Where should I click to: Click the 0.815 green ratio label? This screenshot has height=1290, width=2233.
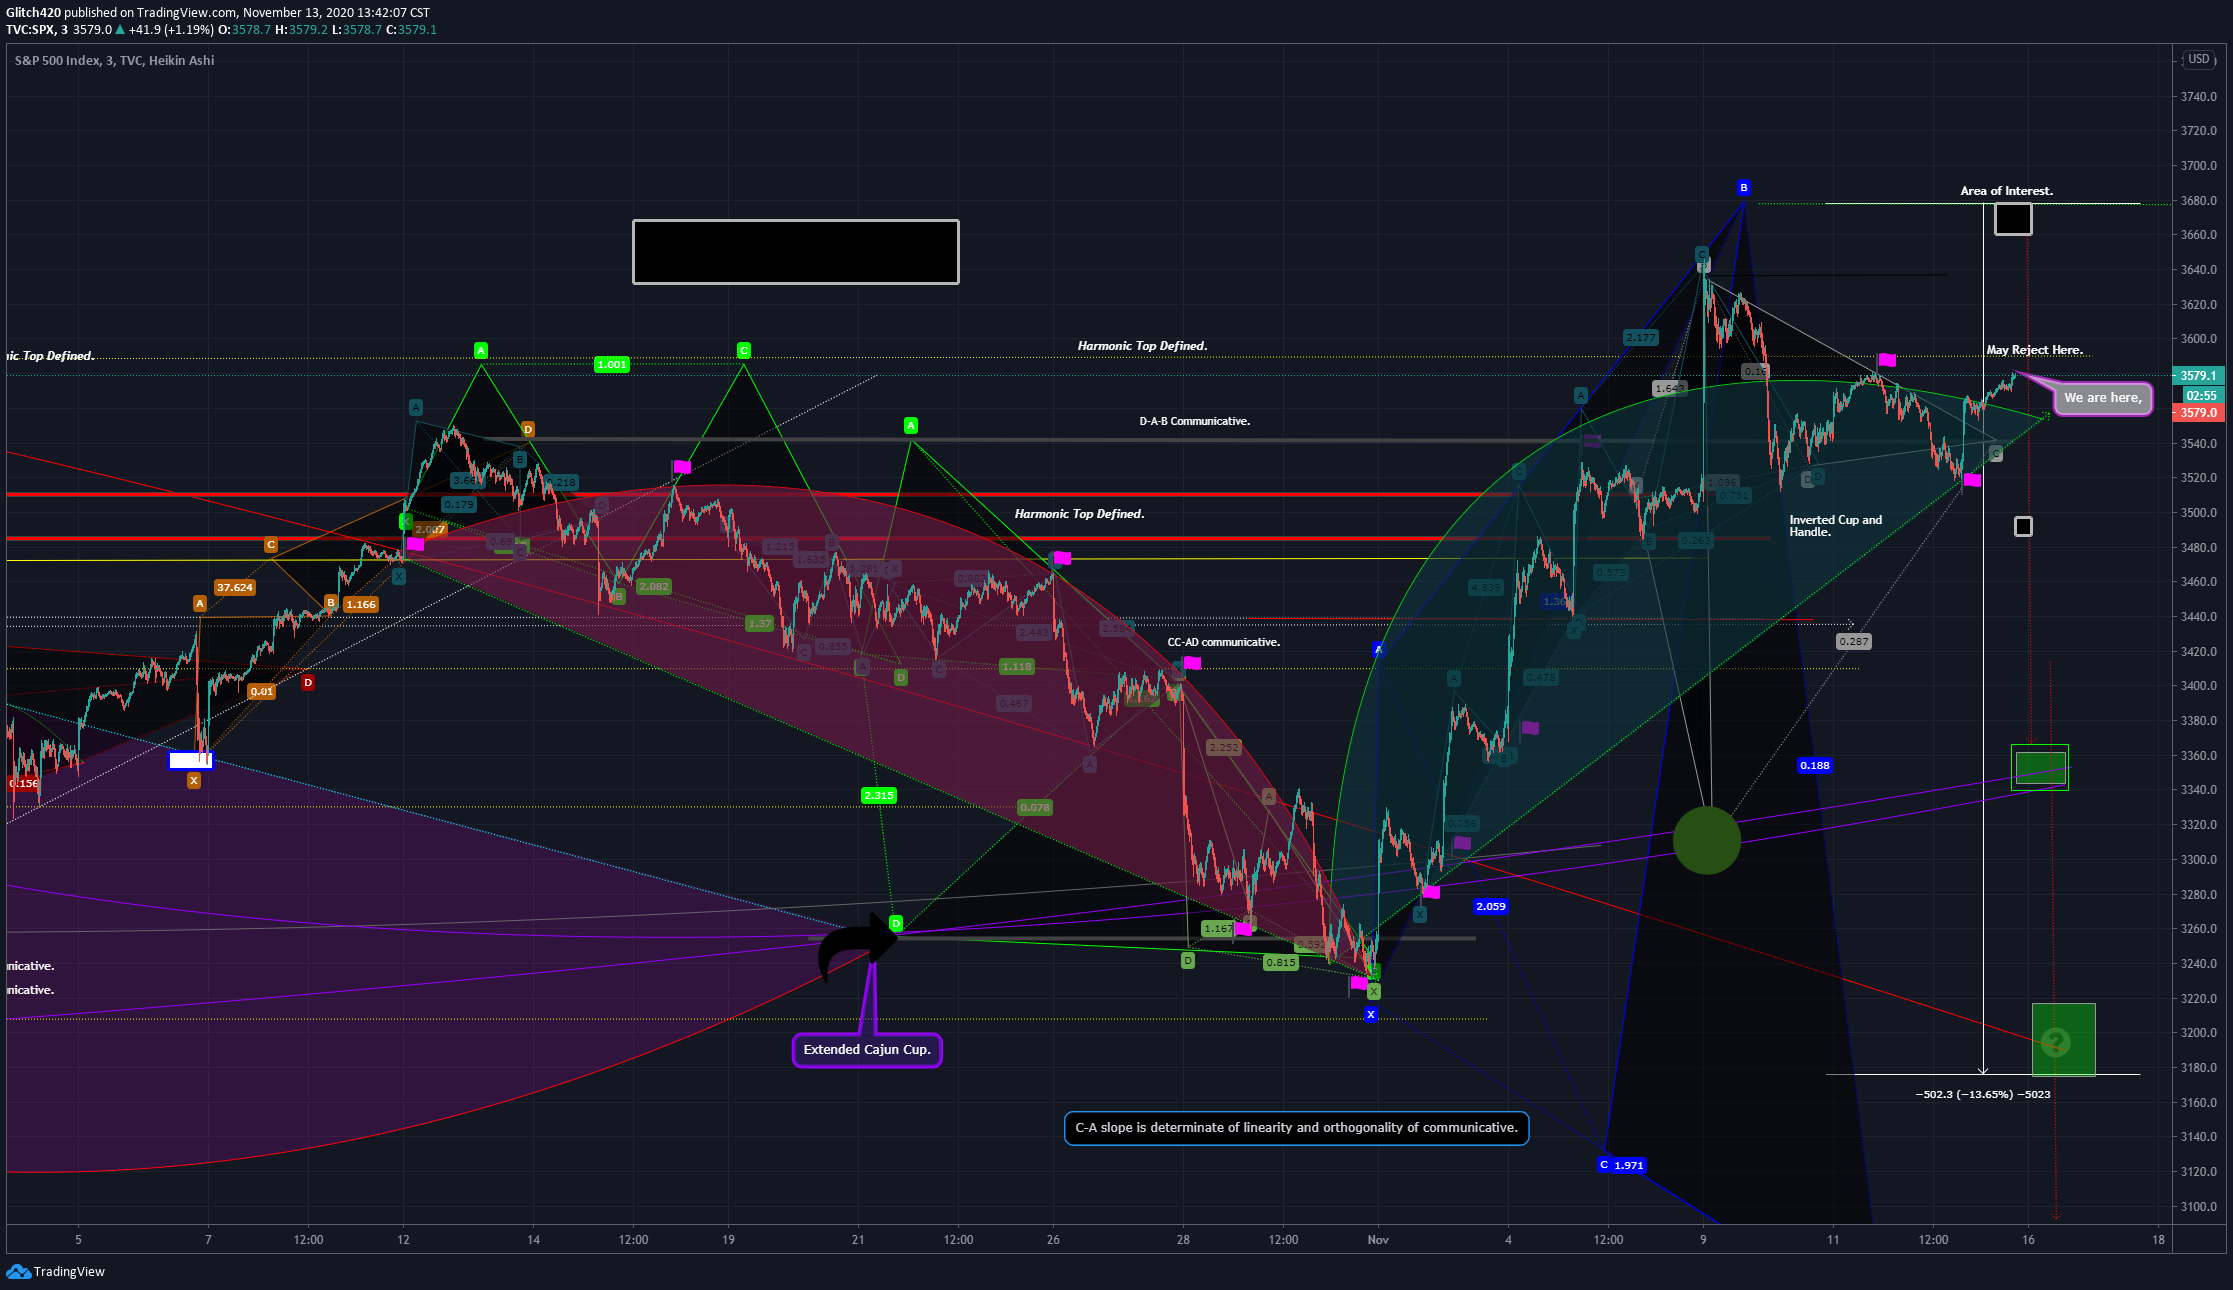pos(1280,963)
